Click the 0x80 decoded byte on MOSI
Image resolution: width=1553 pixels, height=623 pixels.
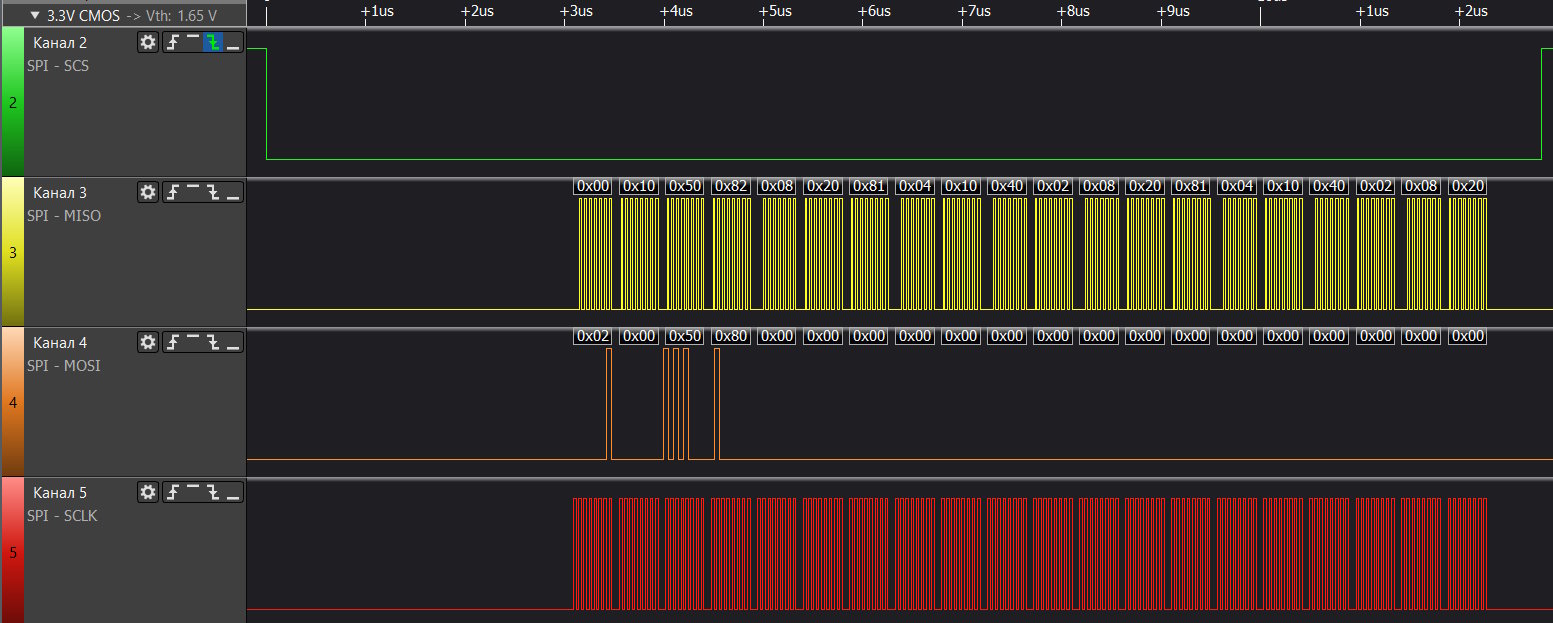(732, 336)
